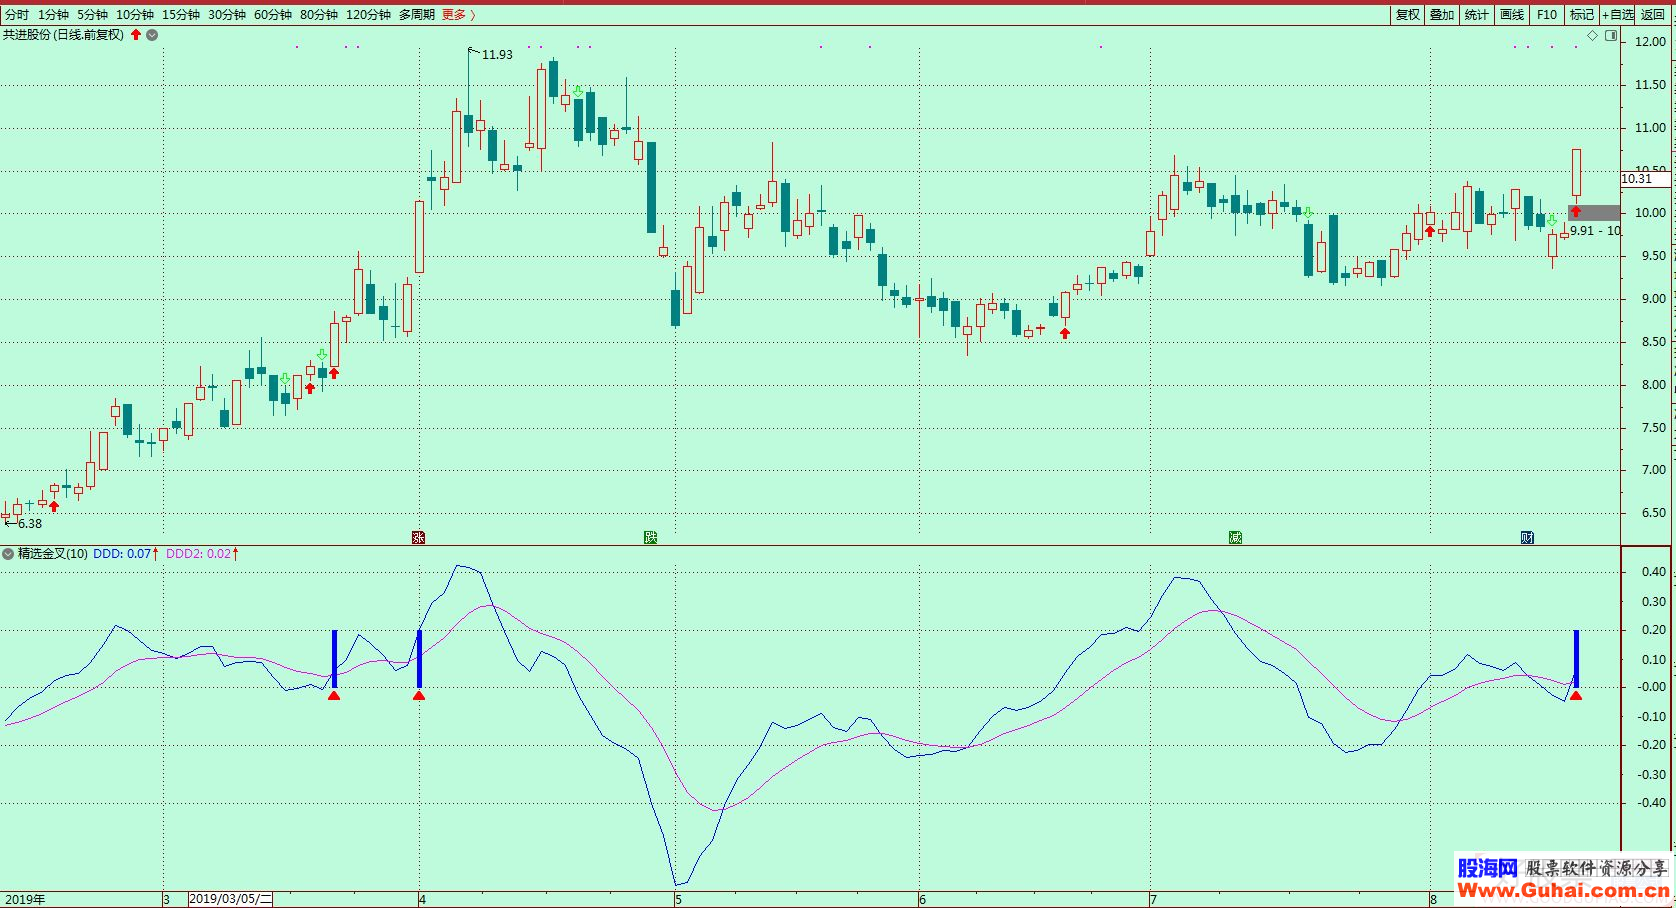Open the 复权 adjustment menu

[1408, 15]
